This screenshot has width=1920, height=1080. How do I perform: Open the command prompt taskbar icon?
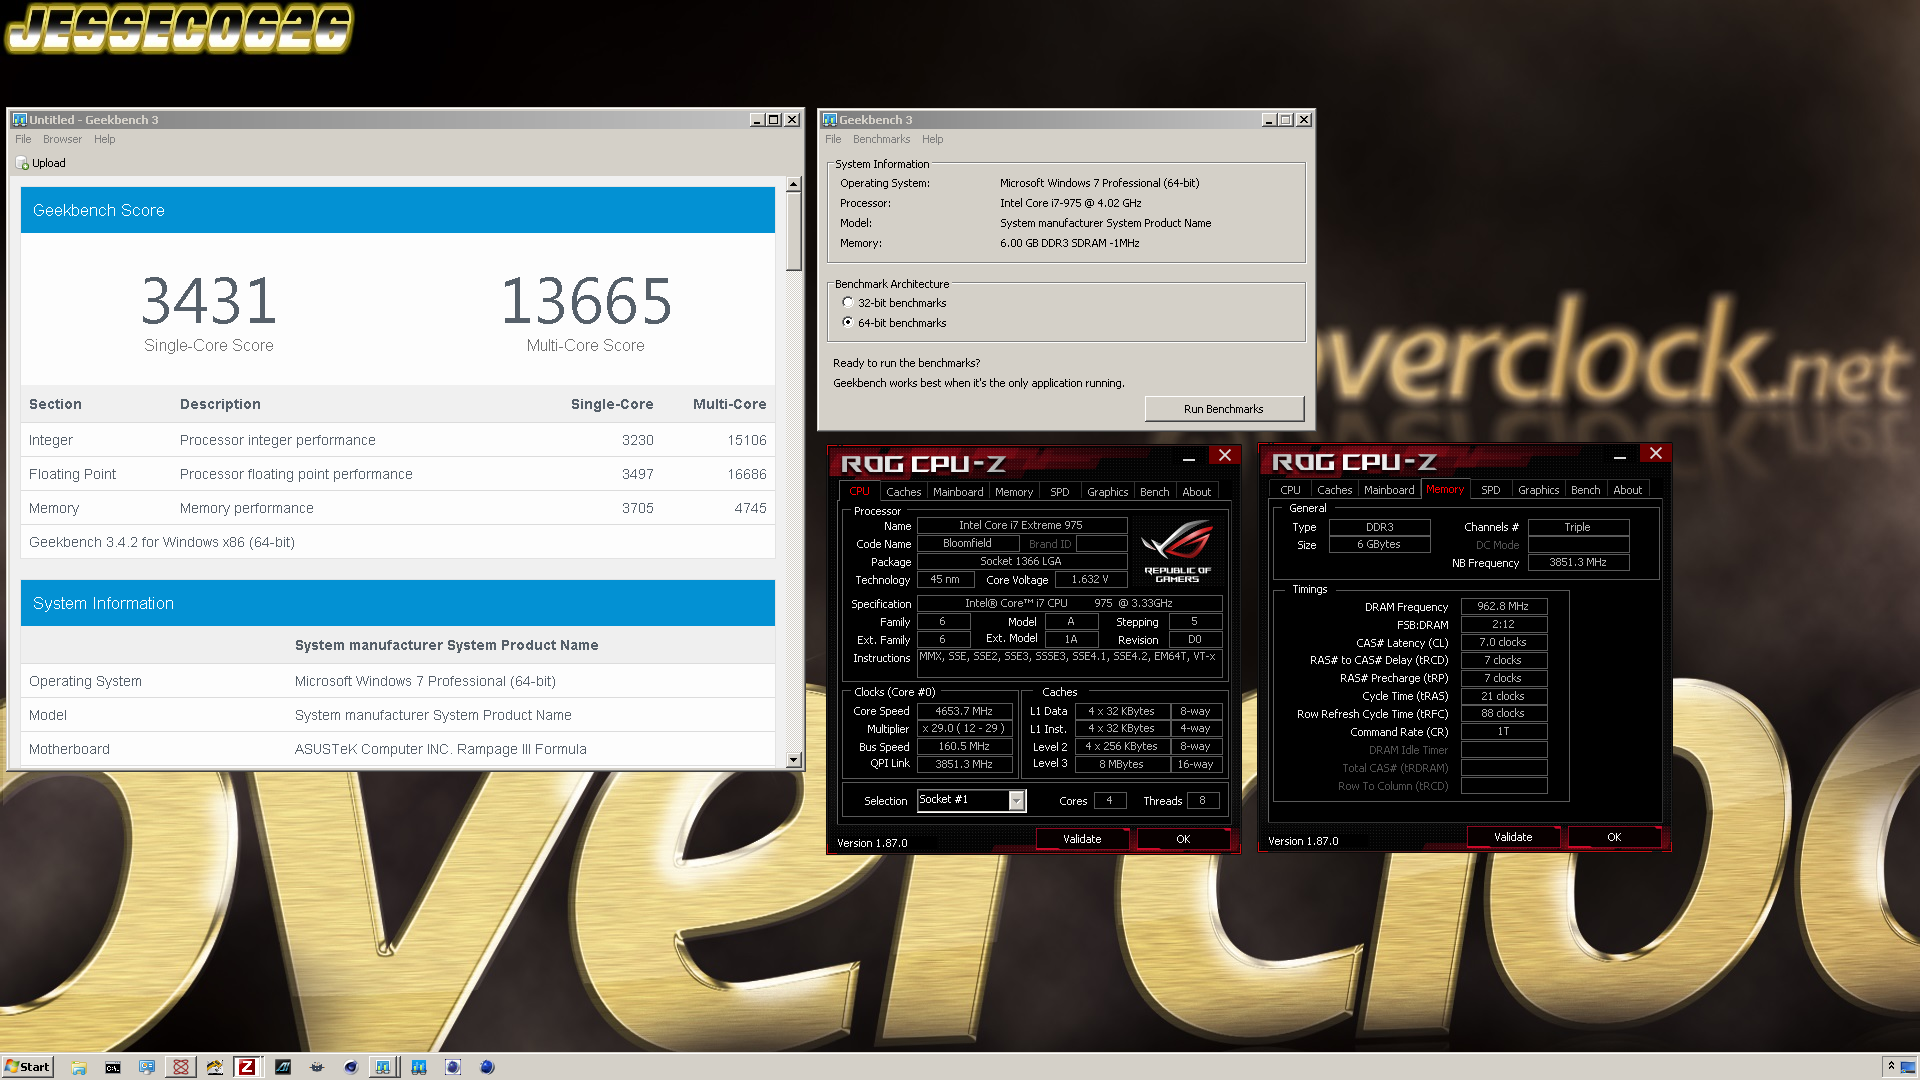coord(113,1067)
